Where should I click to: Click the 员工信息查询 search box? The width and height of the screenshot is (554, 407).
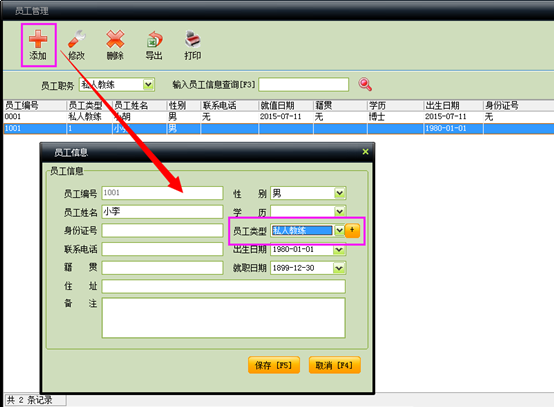(x=304, y=84)
